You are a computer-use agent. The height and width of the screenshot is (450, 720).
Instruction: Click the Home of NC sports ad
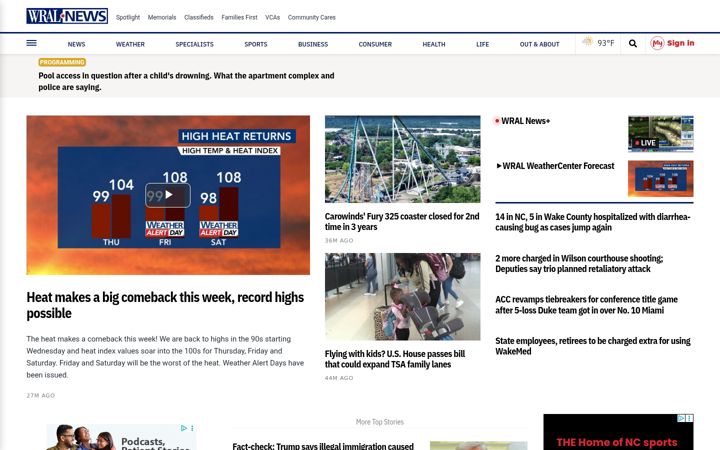[618, 432]
